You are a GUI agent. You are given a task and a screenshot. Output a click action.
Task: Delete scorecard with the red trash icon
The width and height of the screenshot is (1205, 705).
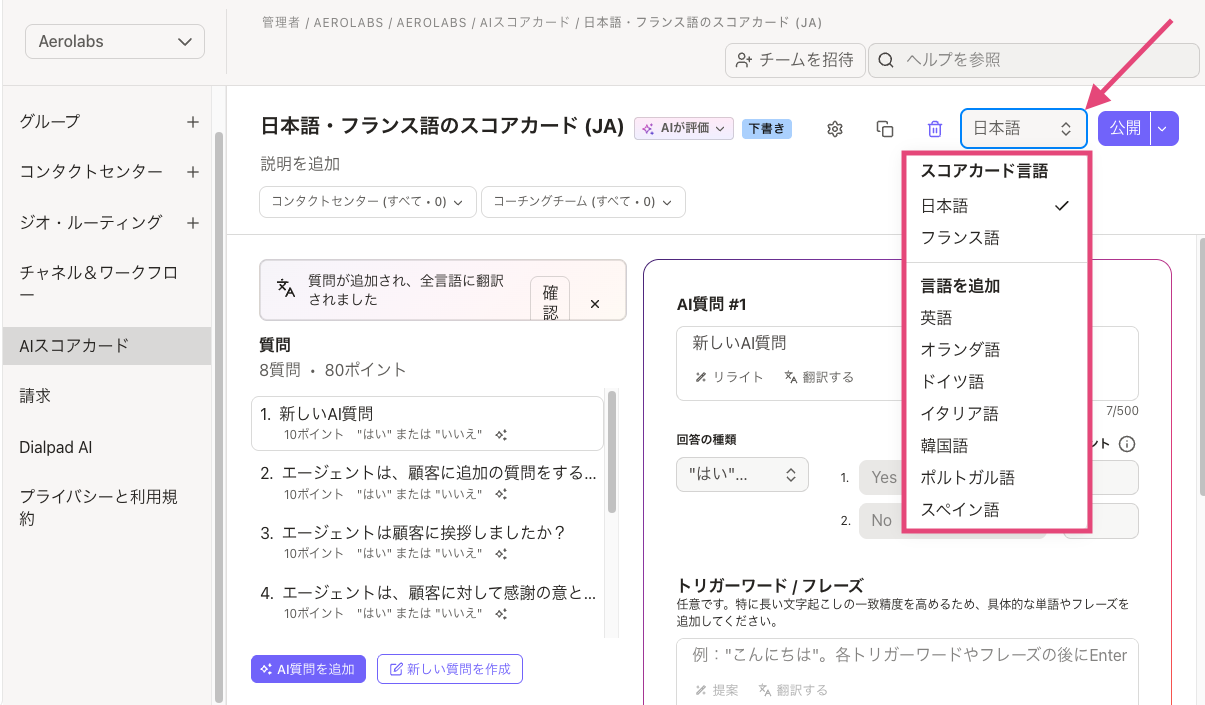coord(935,128)
